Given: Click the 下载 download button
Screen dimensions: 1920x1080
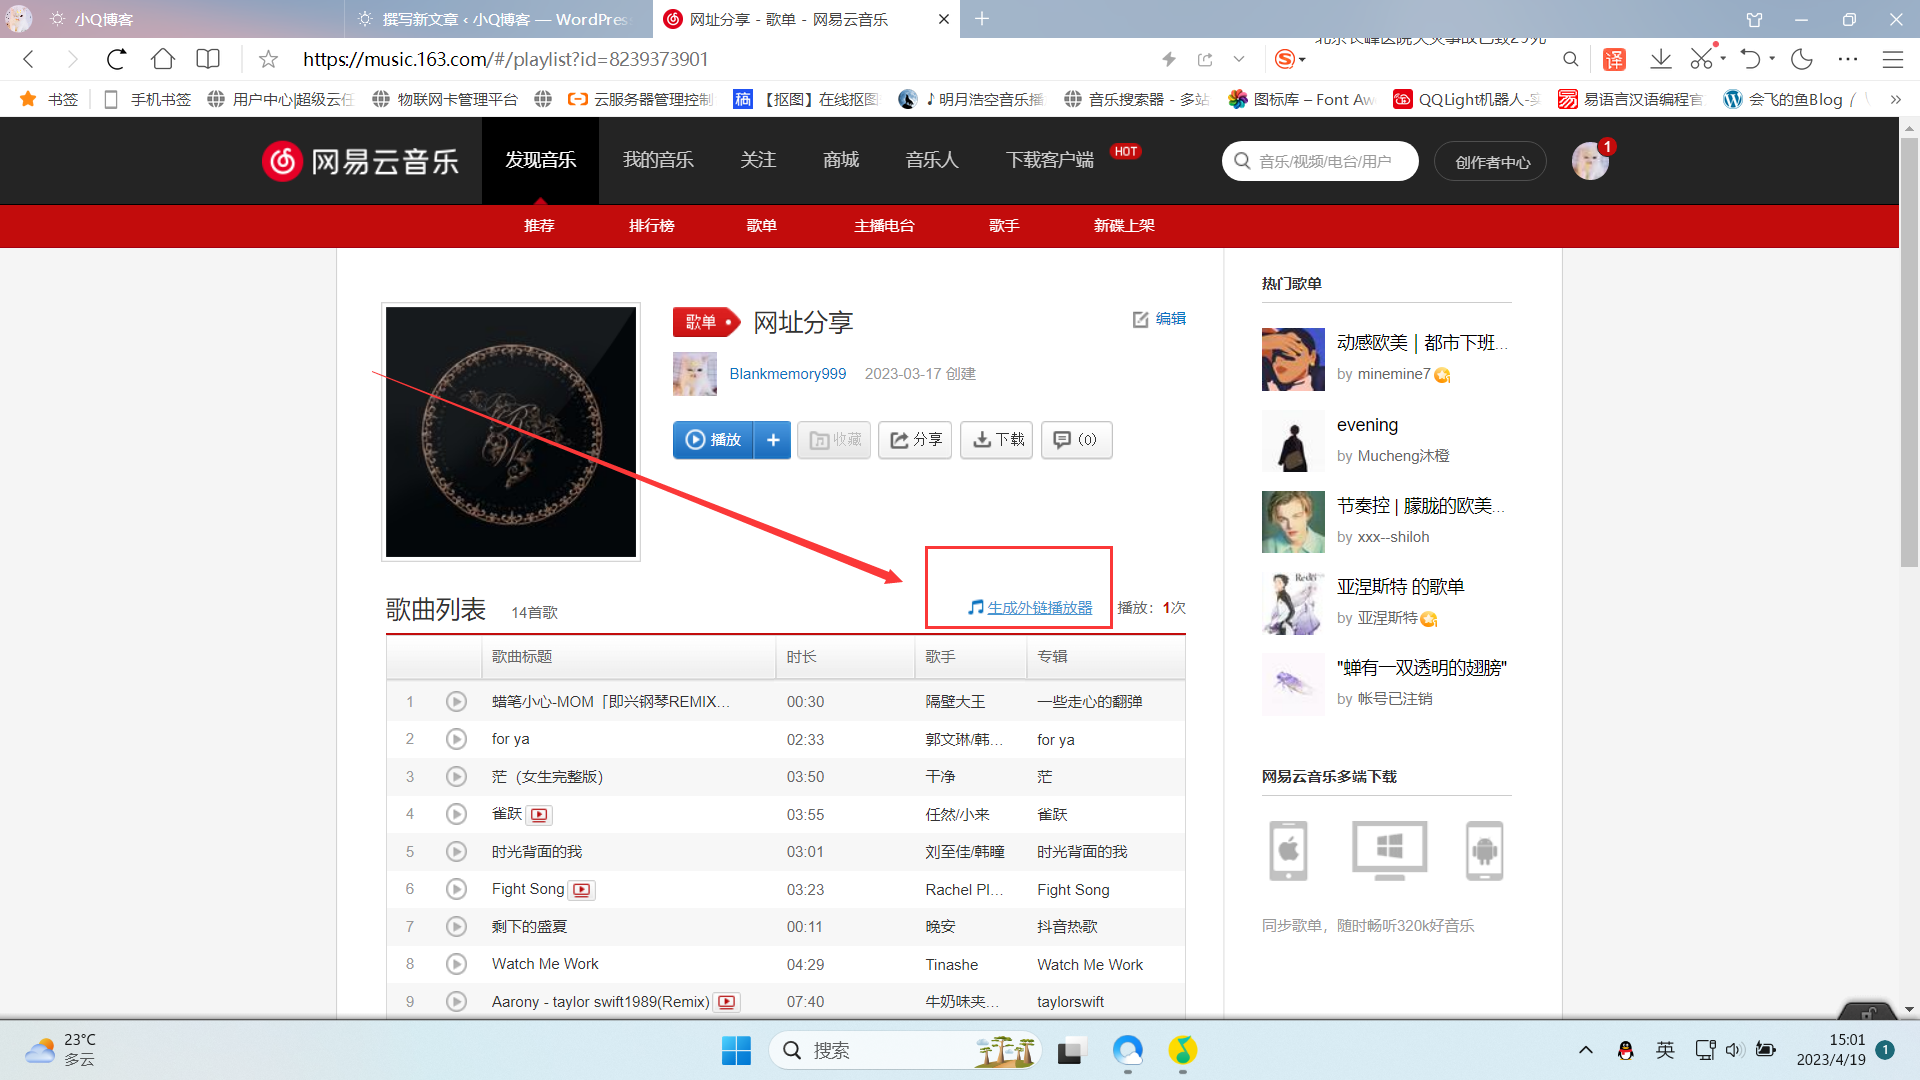Looking at the screenshot, I should coord(997,440).
